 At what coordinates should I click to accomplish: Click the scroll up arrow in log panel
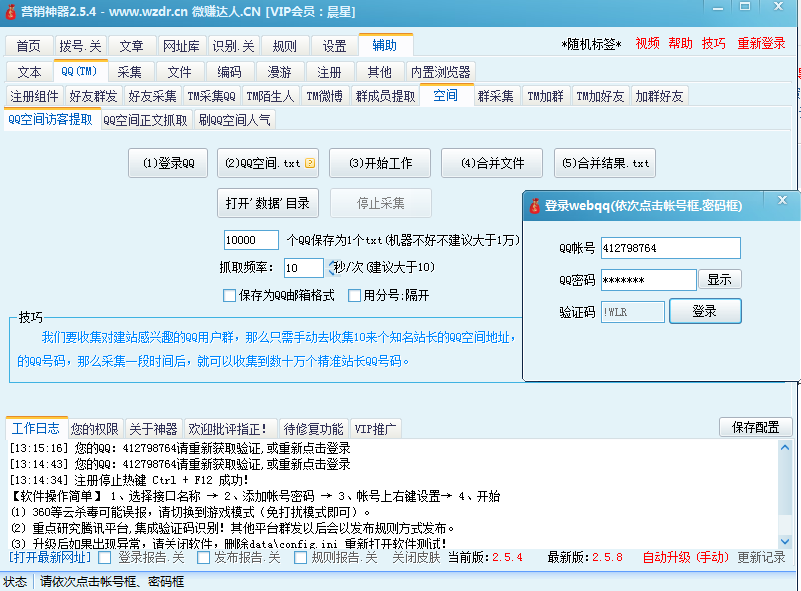coord(787,448)
